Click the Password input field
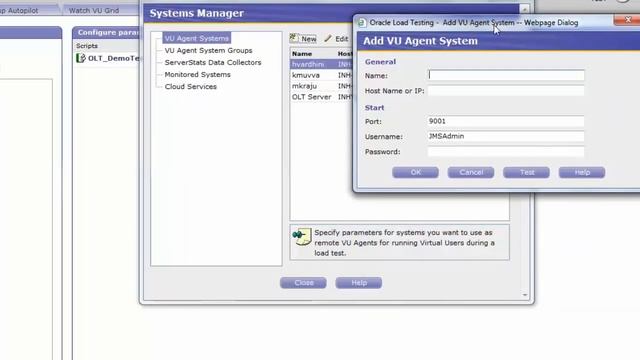640x360 pixels. pos(506,151)
